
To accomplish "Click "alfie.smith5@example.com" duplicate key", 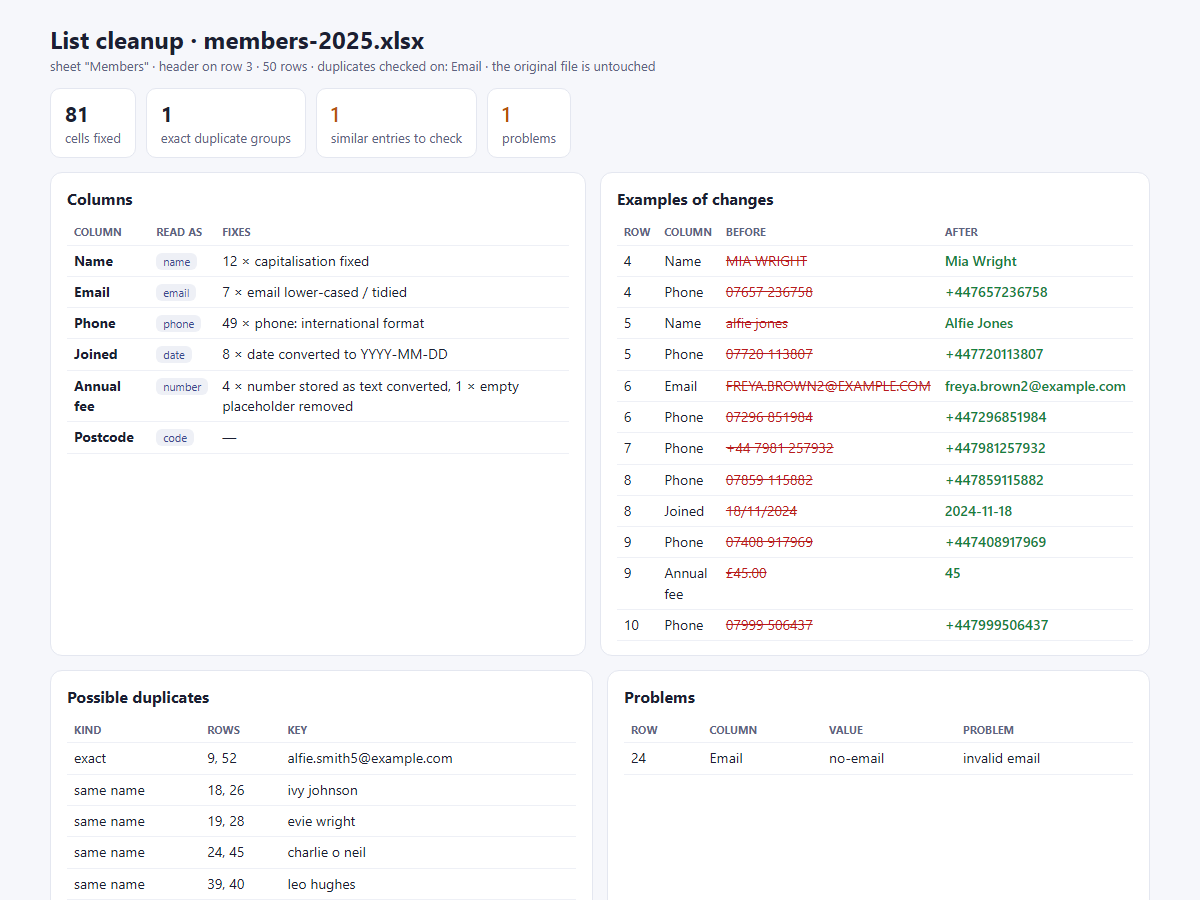I will coord(370,759).
